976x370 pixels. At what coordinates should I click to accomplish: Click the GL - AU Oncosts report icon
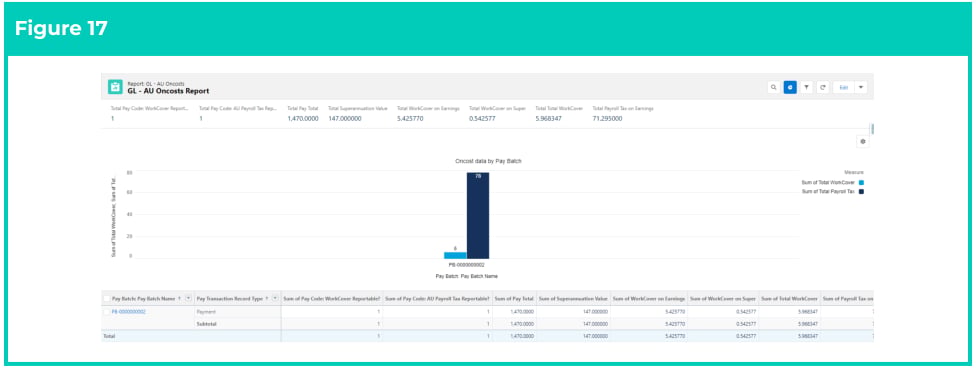(x=115, y=87)
